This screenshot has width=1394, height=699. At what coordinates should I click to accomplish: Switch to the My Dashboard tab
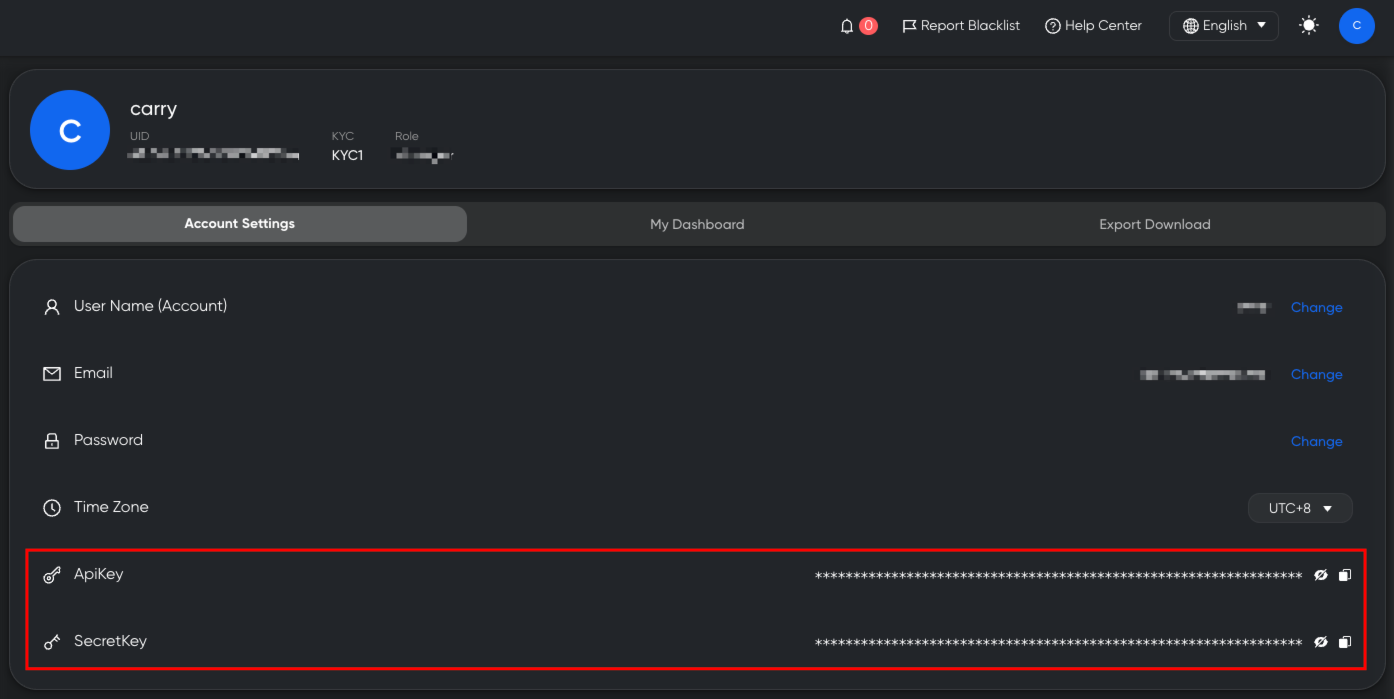click(x=697, y=224)
